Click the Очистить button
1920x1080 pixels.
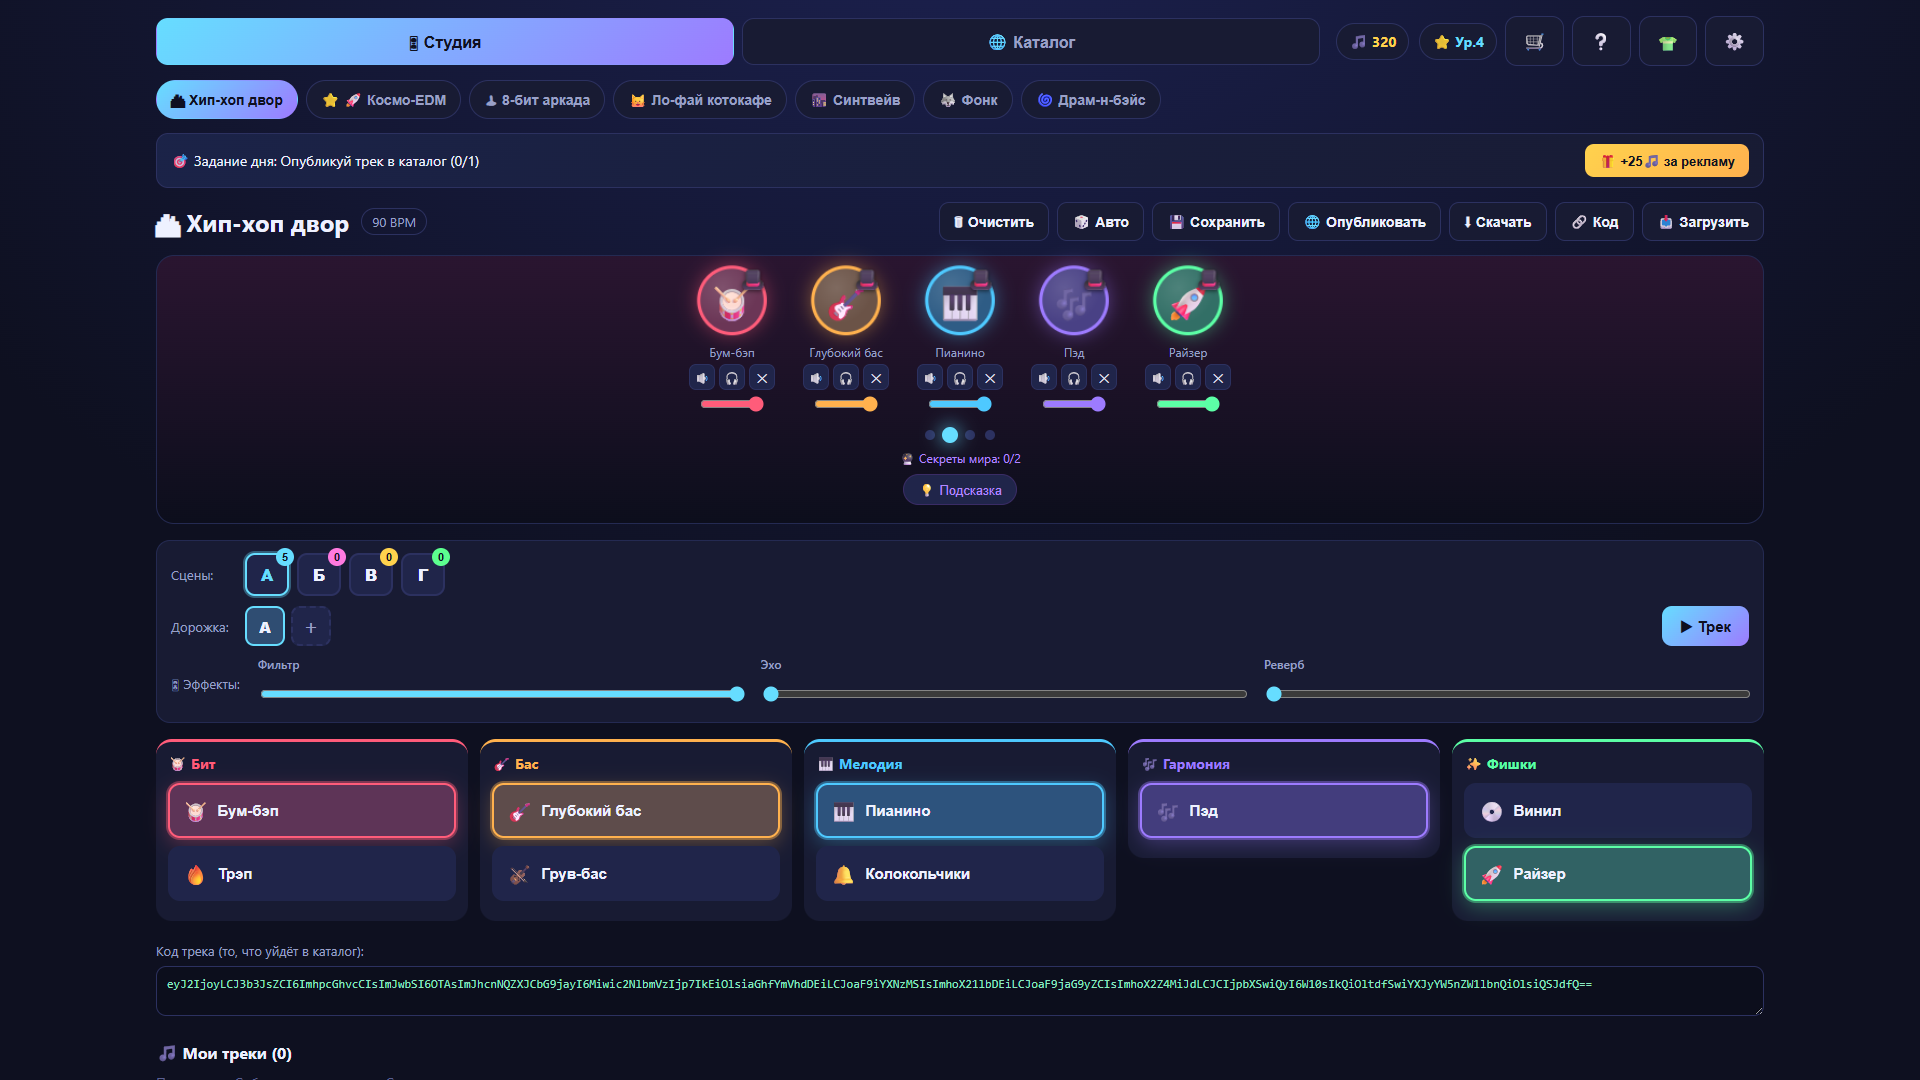click(994, 222)
